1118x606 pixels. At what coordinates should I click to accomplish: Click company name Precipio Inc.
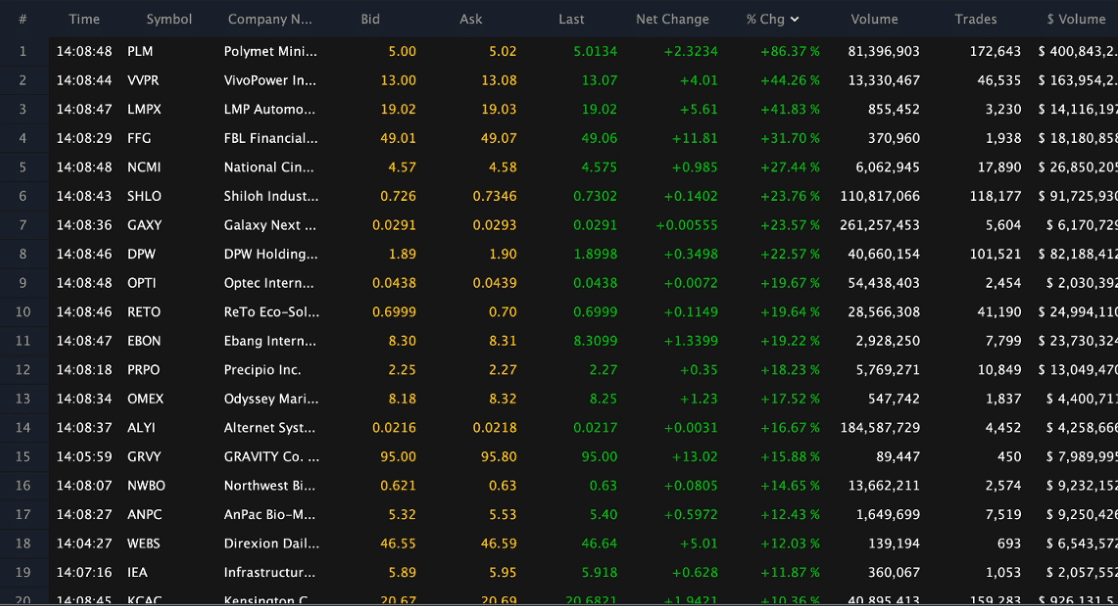[262, 370]
